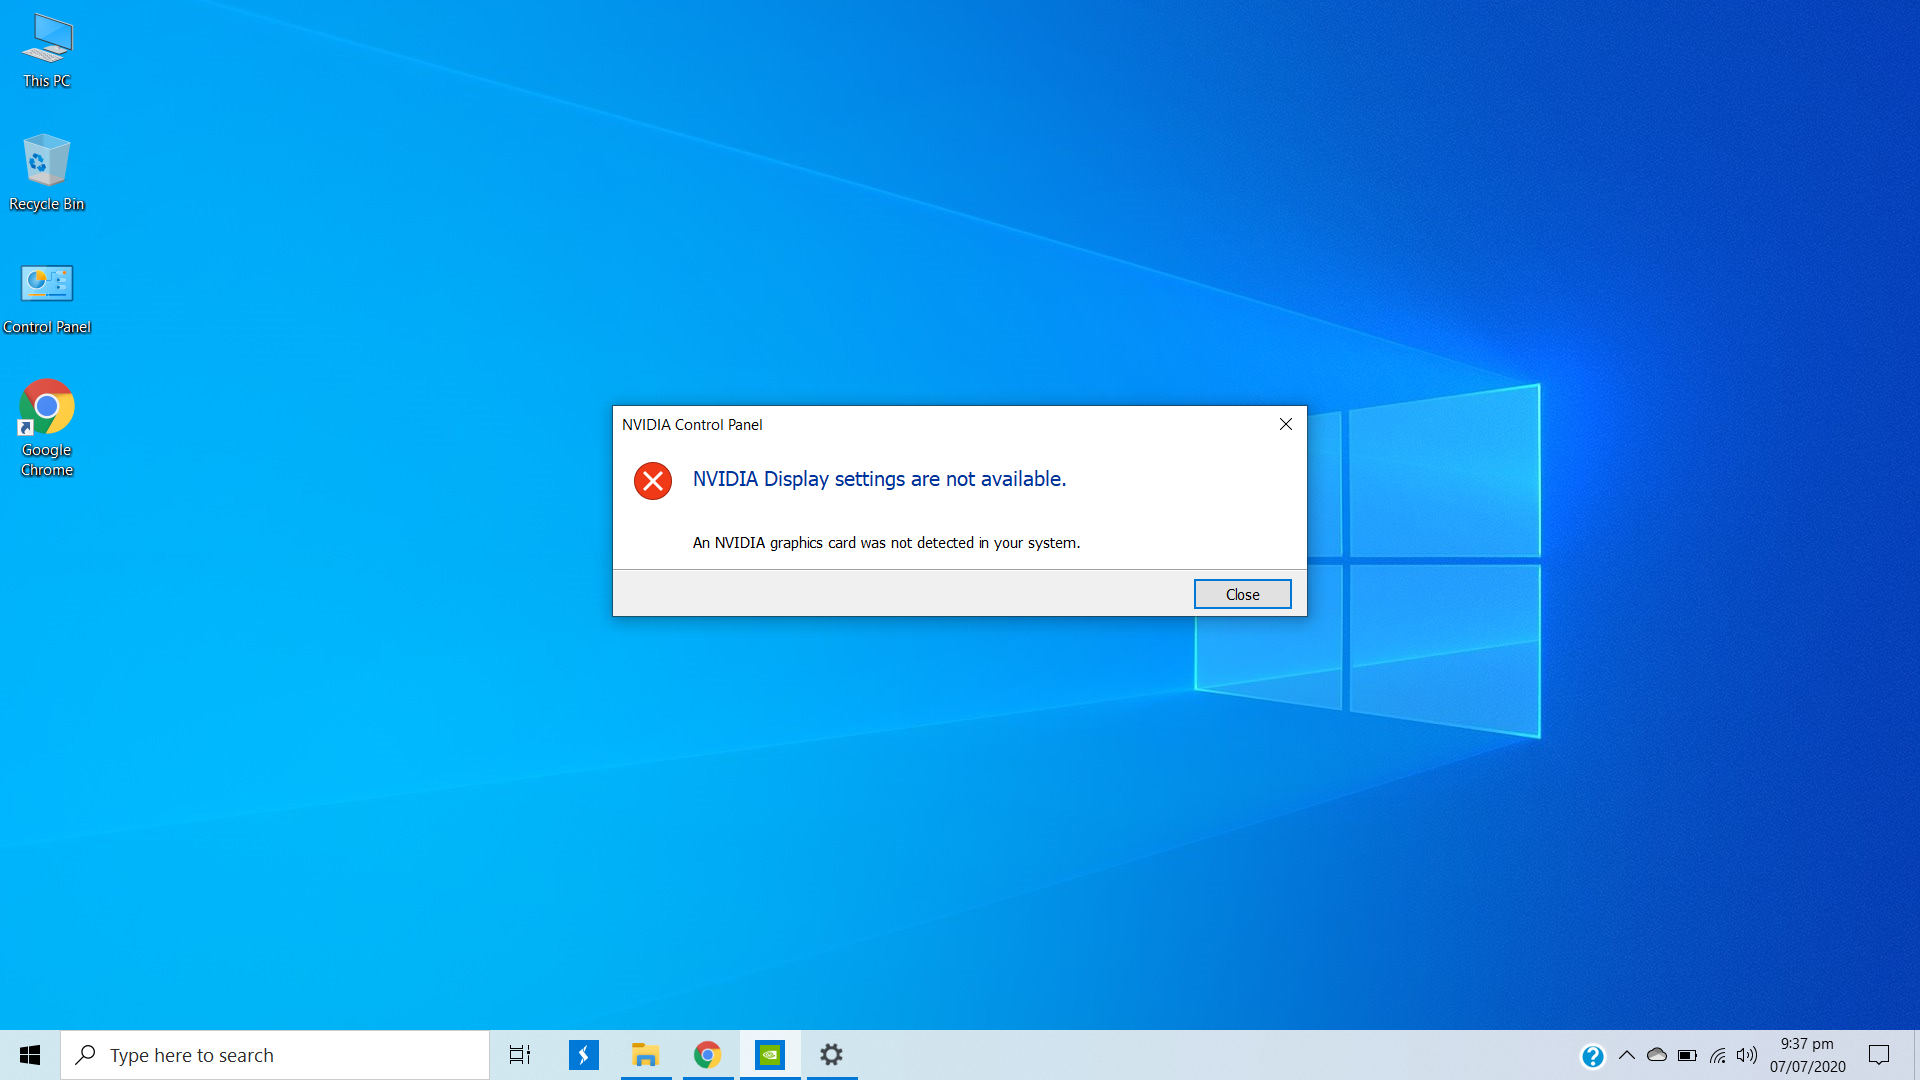This screenshot has height=1080, width=1920.
Task: Open Wi-Fi network flyout in tray
Action: pyautogui.click(x=1718, y=1055)
